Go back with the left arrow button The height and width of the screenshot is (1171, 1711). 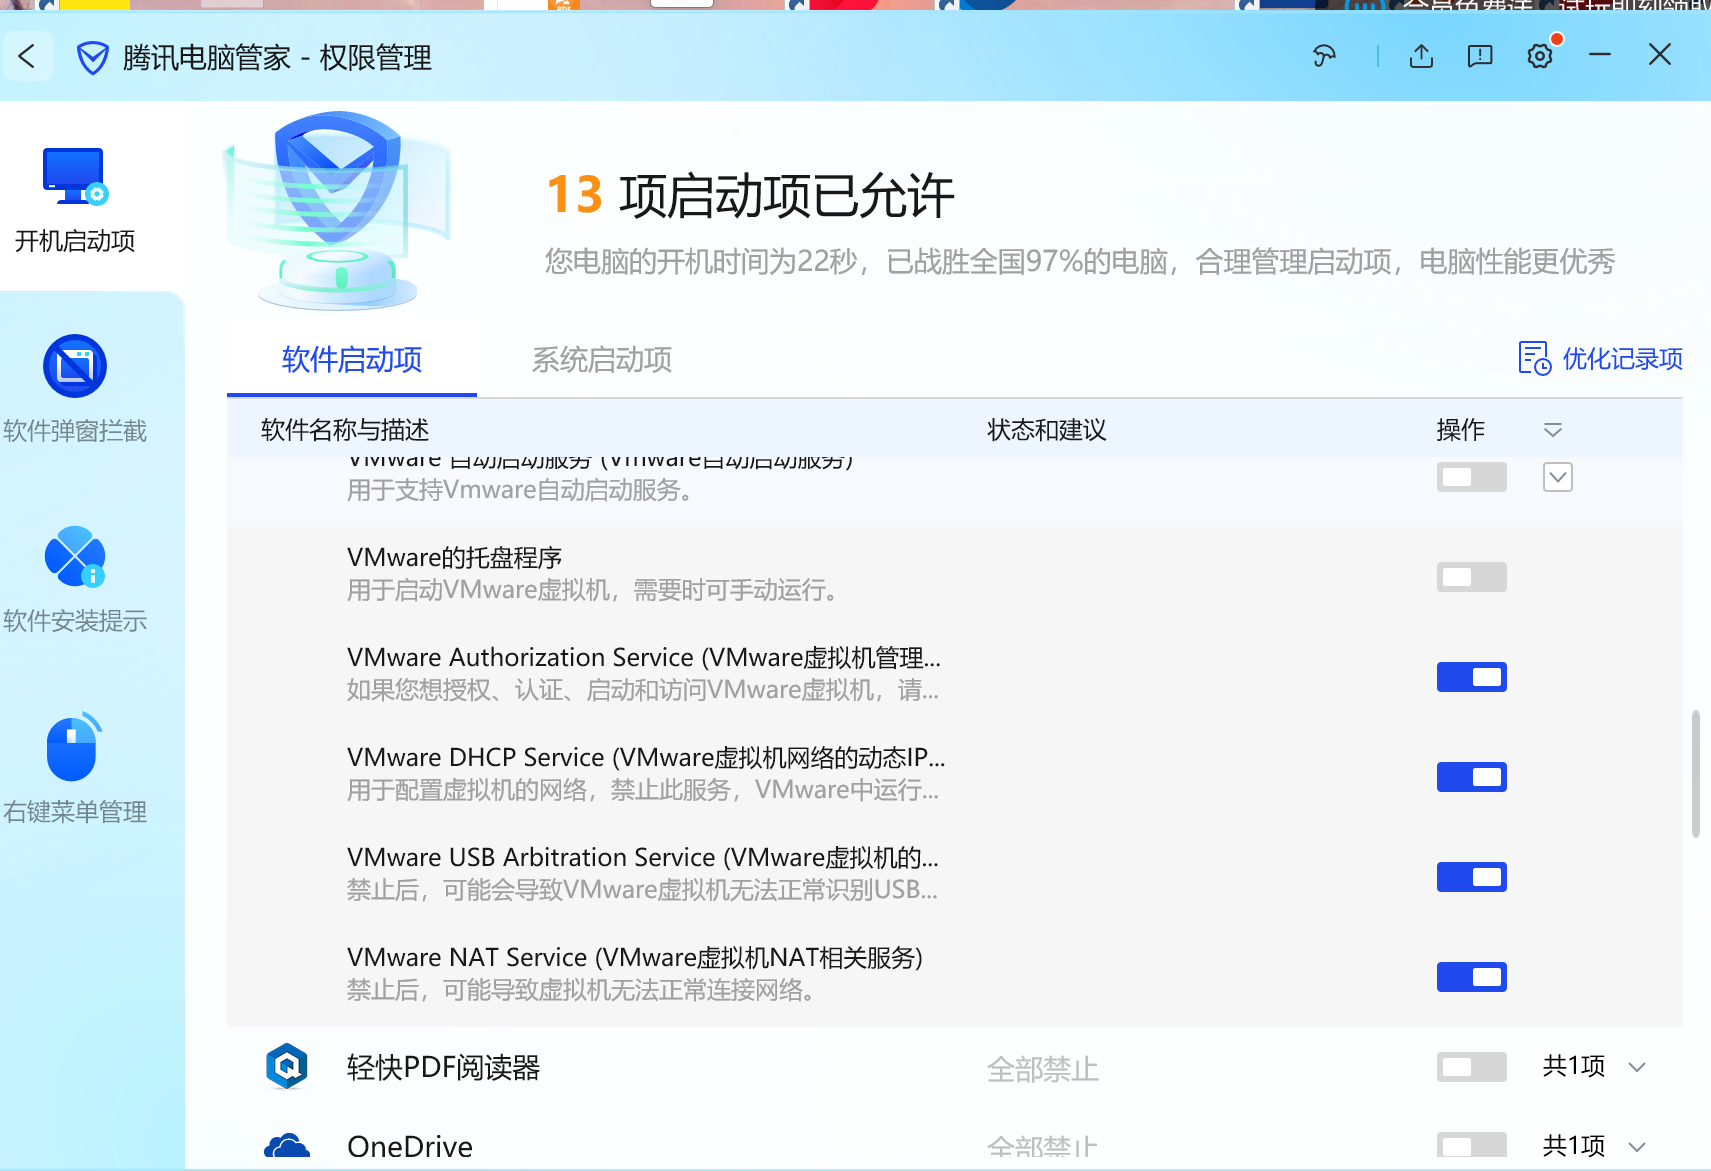27,56
